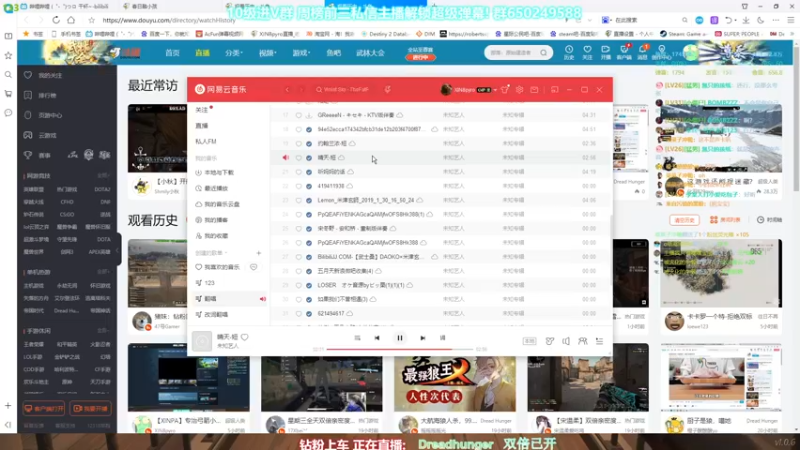The height and width of the screenshot is (450, 800).
Task: Open 排行榜 in Douyu left sidebar
Action: point(41,95)
